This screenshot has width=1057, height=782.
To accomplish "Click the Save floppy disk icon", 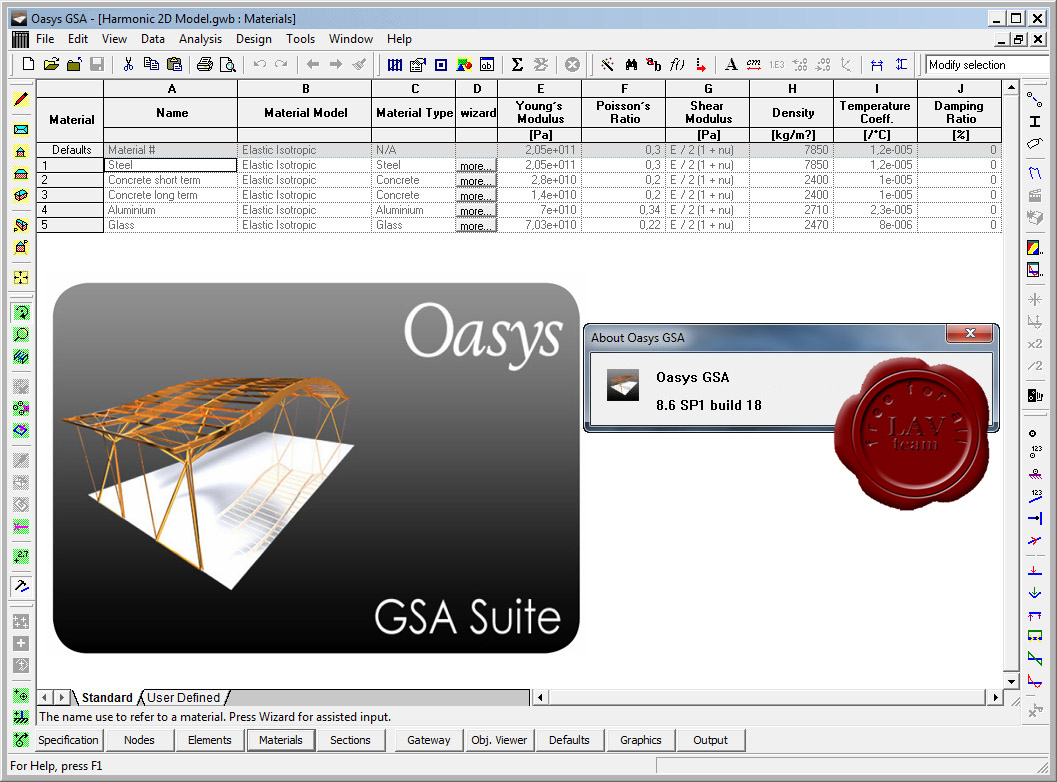I will pyautogui.click(x=97, y=65).
